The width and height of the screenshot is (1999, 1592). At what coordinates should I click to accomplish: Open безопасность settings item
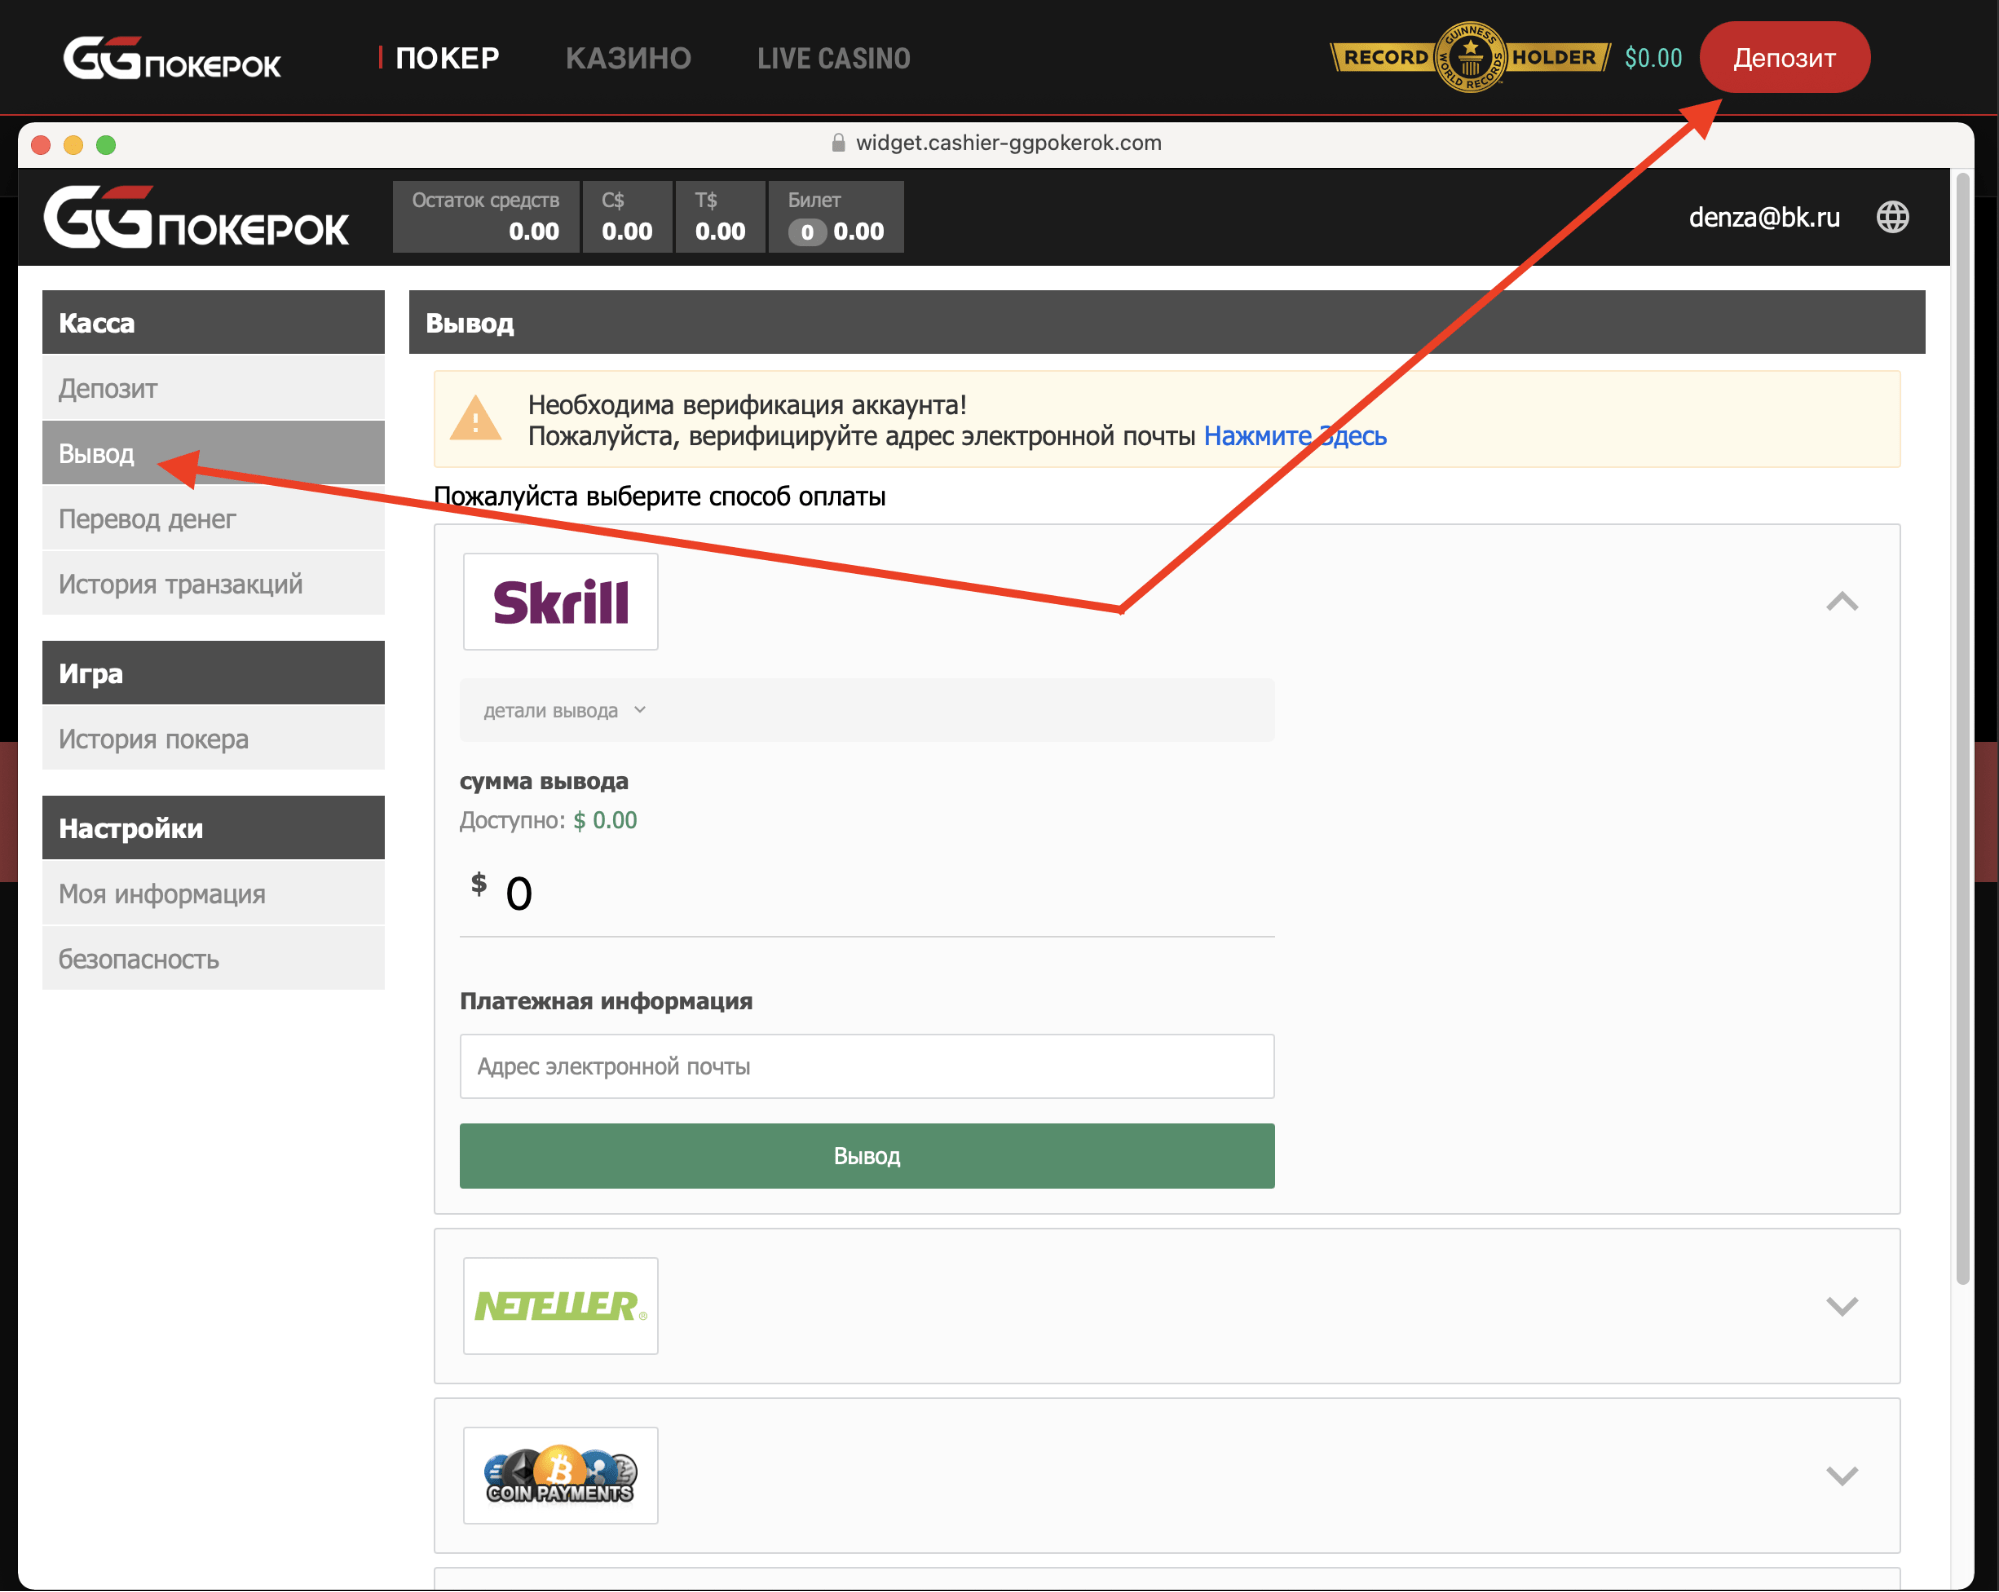(x=213, y=958)
